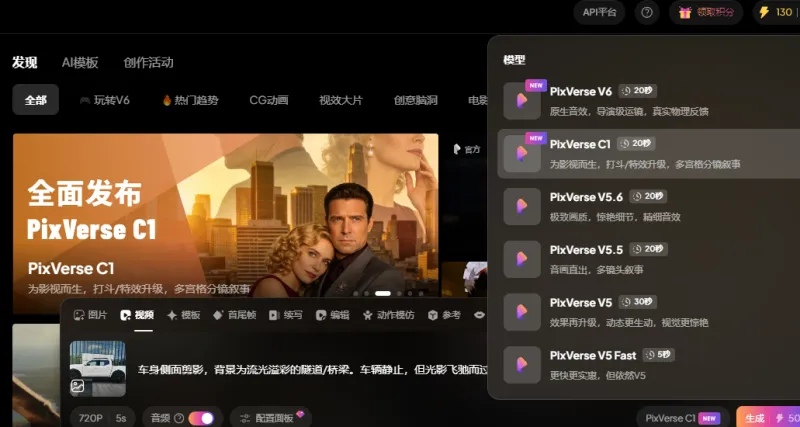Select the 热门趋势 flame category chip
800x427 pixels.
[x=190, y=100]
